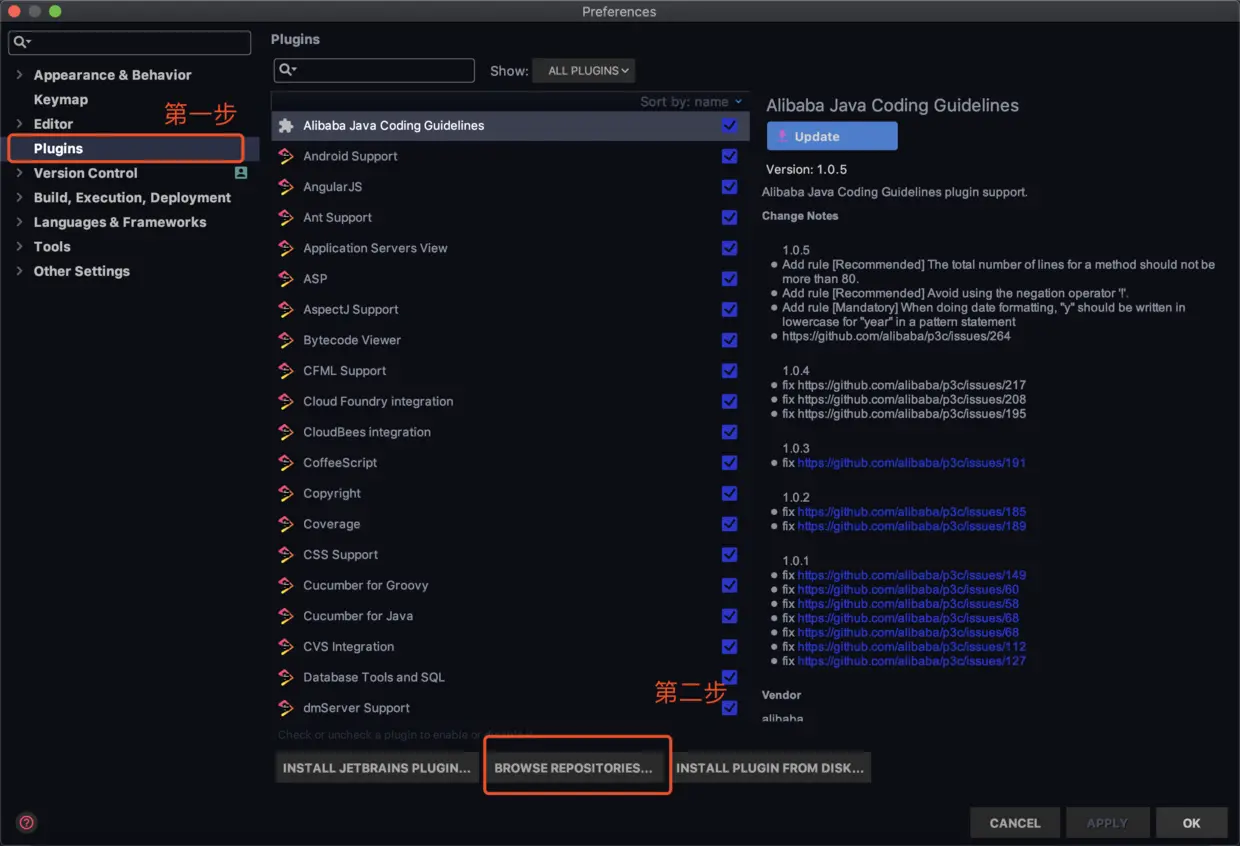The width and height of the screenshot is (1240, 846).
Task: Click Install Plugin From Disk button
Action: pos(770,768)
